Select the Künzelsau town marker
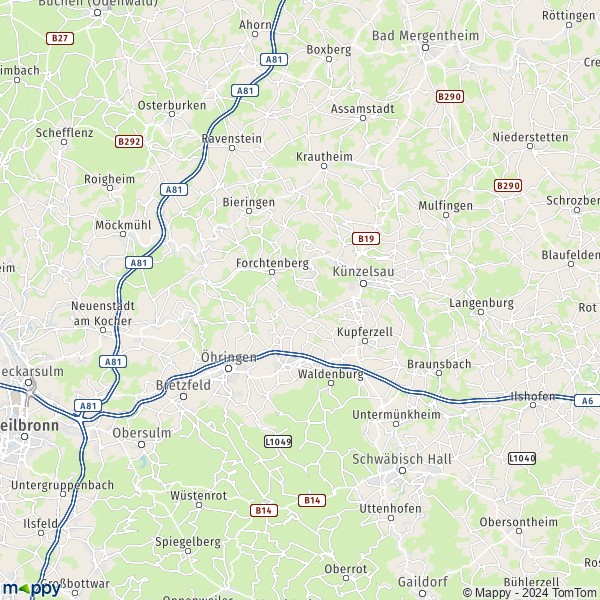600x600 pixels. coord(364,284)
